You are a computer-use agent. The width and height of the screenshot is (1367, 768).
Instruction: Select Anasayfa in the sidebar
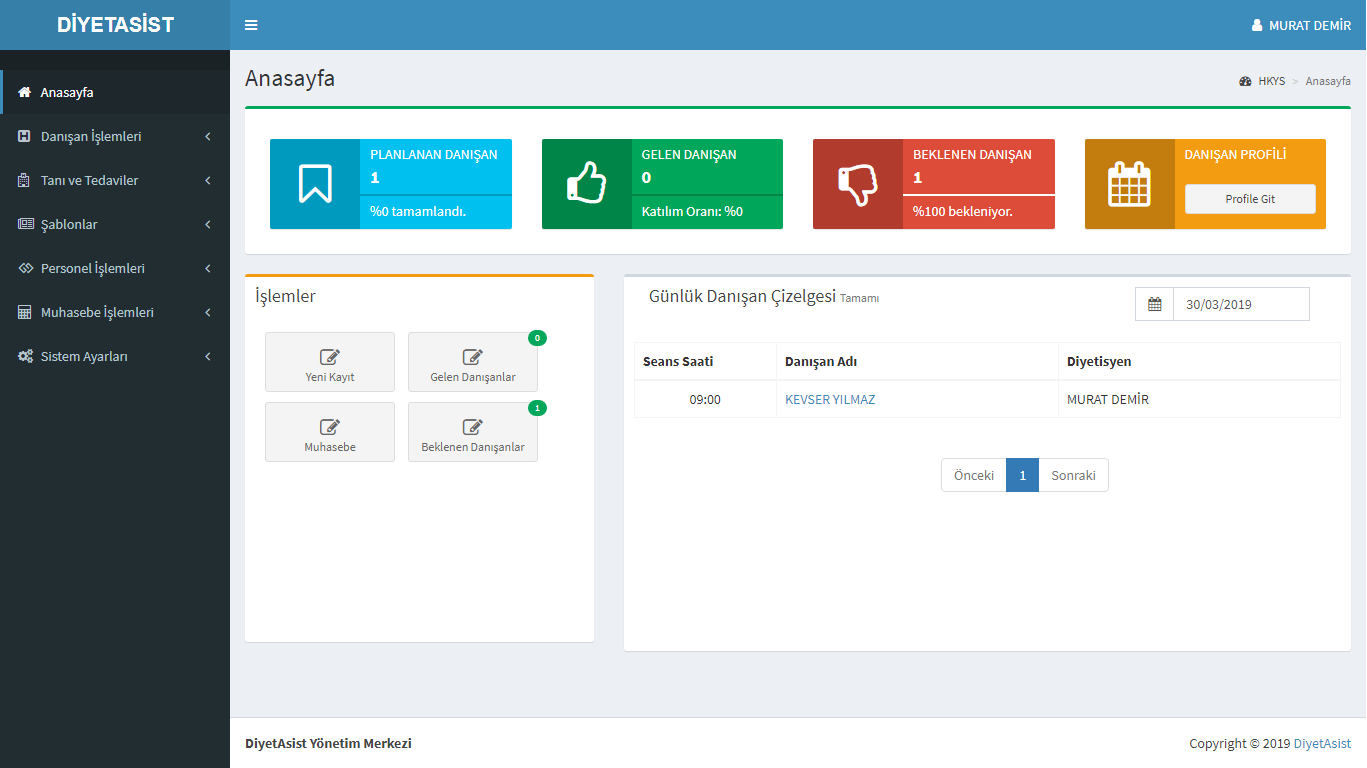click(115, 92)
